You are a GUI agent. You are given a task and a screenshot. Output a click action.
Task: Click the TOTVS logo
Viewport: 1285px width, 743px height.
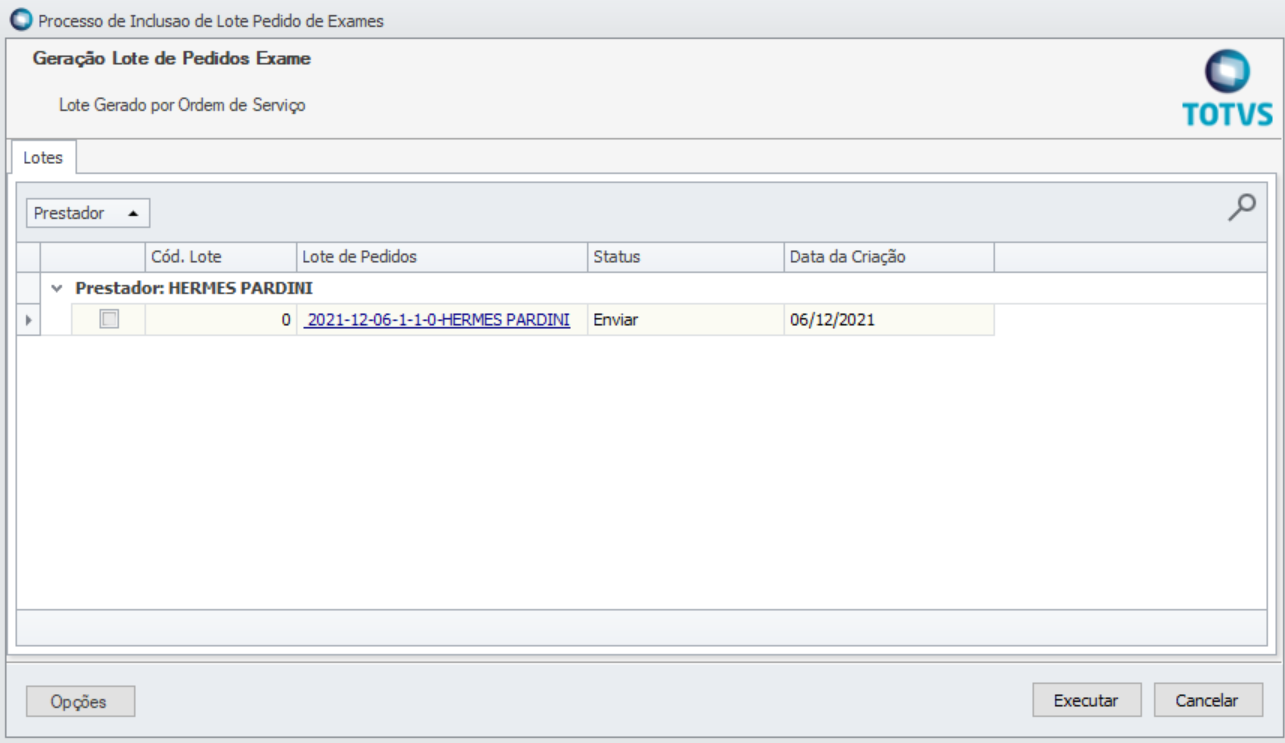(1227, 88)
